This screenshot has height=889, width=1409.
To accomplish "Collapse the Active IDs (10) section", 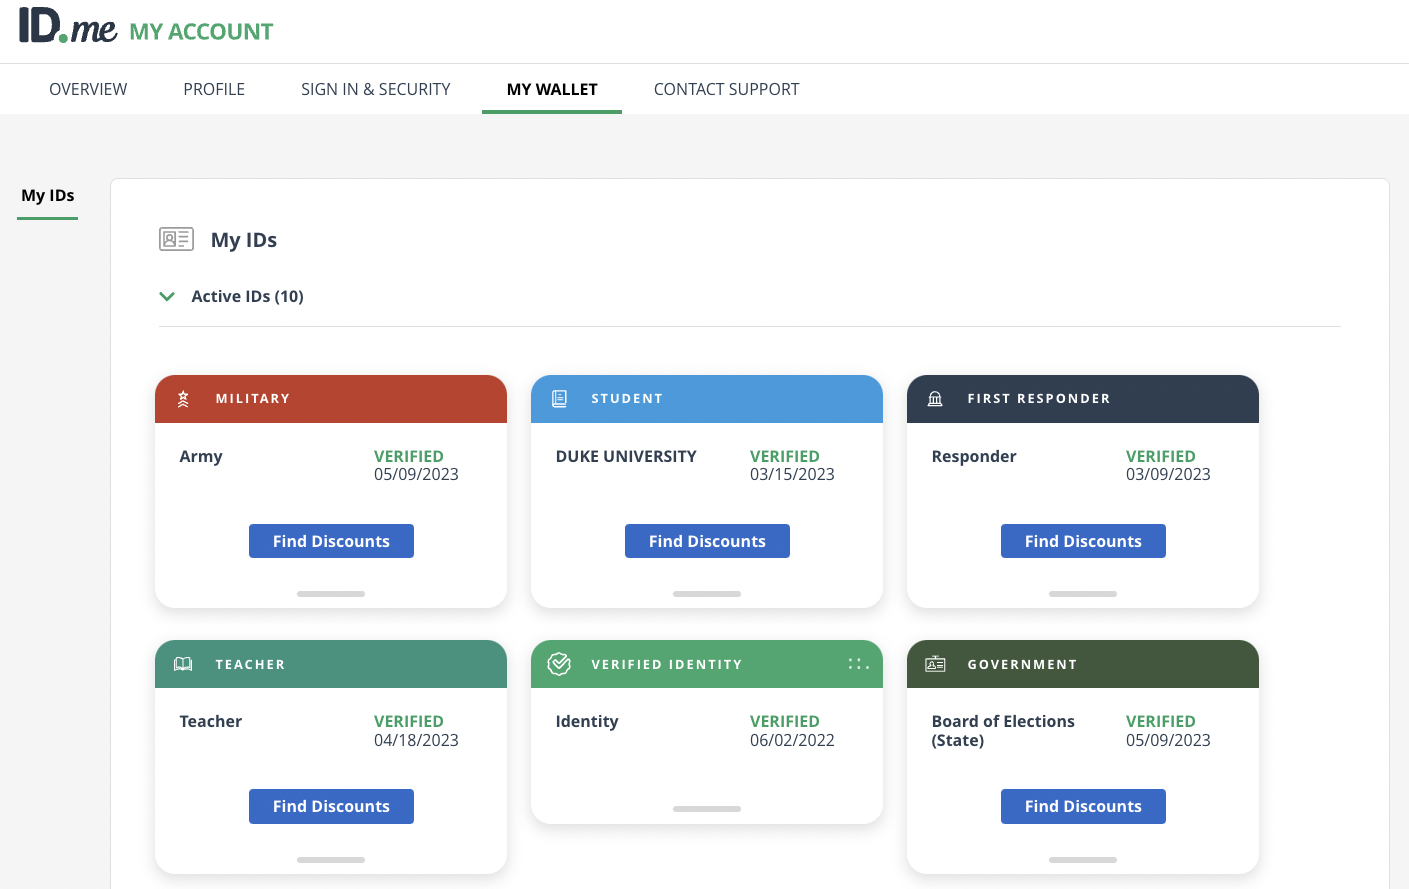I will pyautogui.click(x=167, y=296).
